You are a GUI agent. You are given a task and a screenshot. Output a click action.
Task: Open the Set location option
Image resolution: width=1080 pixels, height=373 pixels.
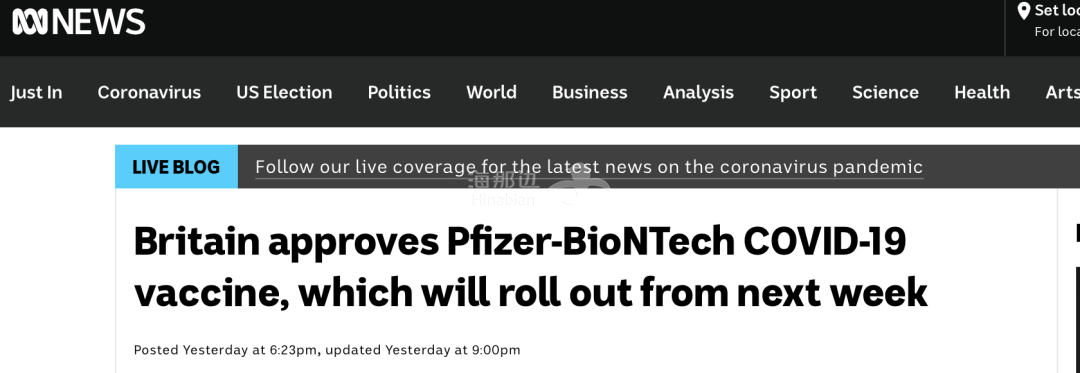coord(1056,11)
